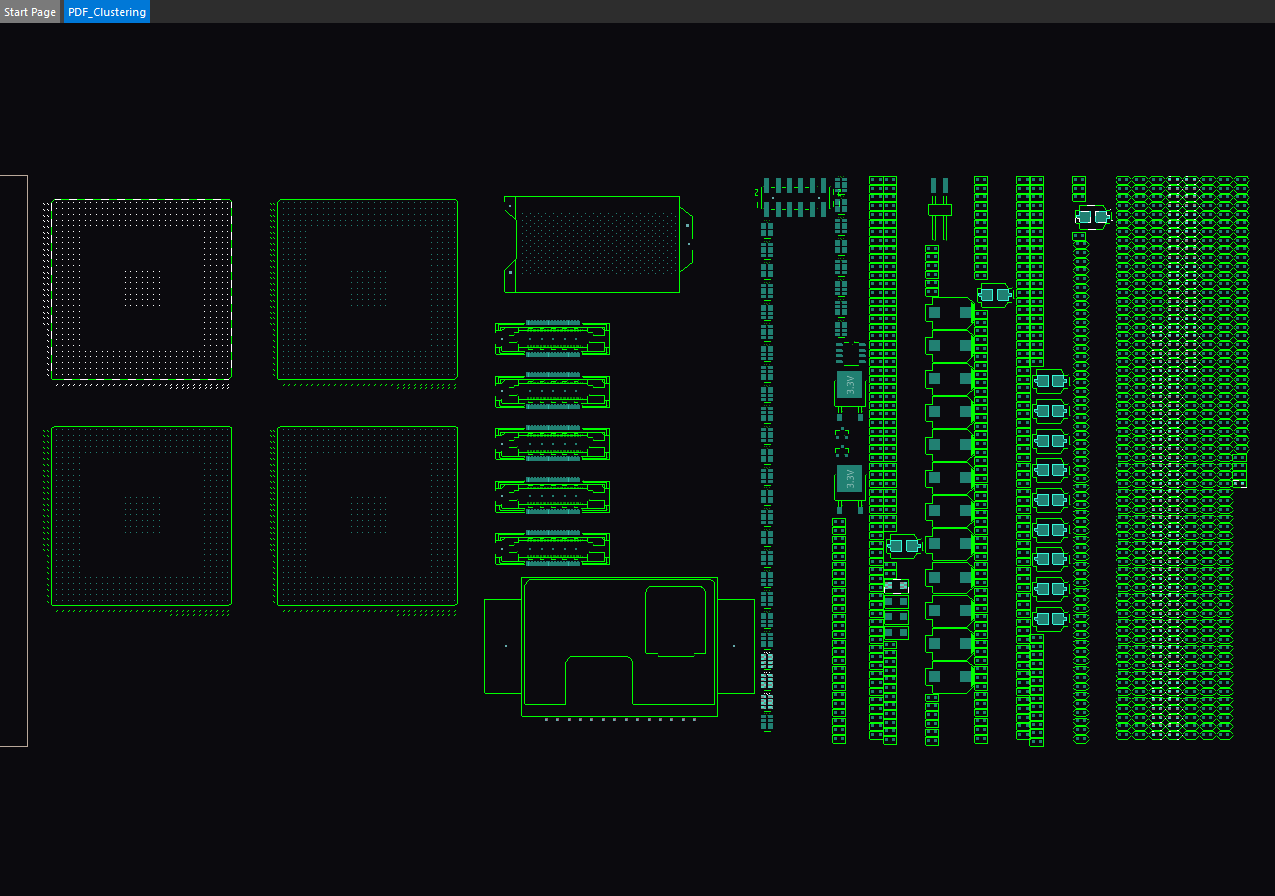This screenshot has height=896, width=1275.
Task: Select the small dual-pad component near the top-right corner
Action: [1093, 216]
